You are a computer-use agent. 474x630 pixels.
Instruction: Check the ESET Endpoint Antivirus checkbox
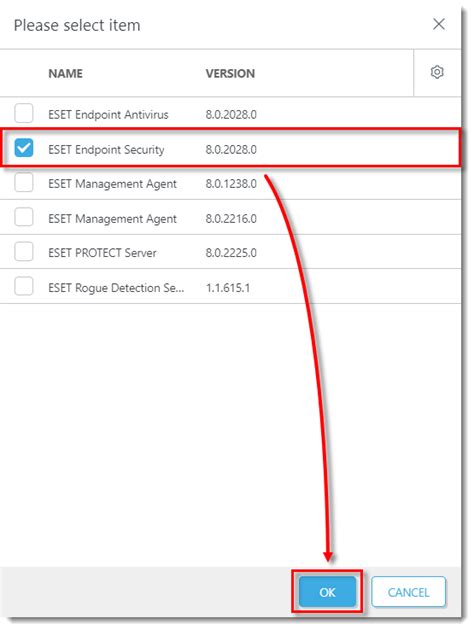point(24,113)
